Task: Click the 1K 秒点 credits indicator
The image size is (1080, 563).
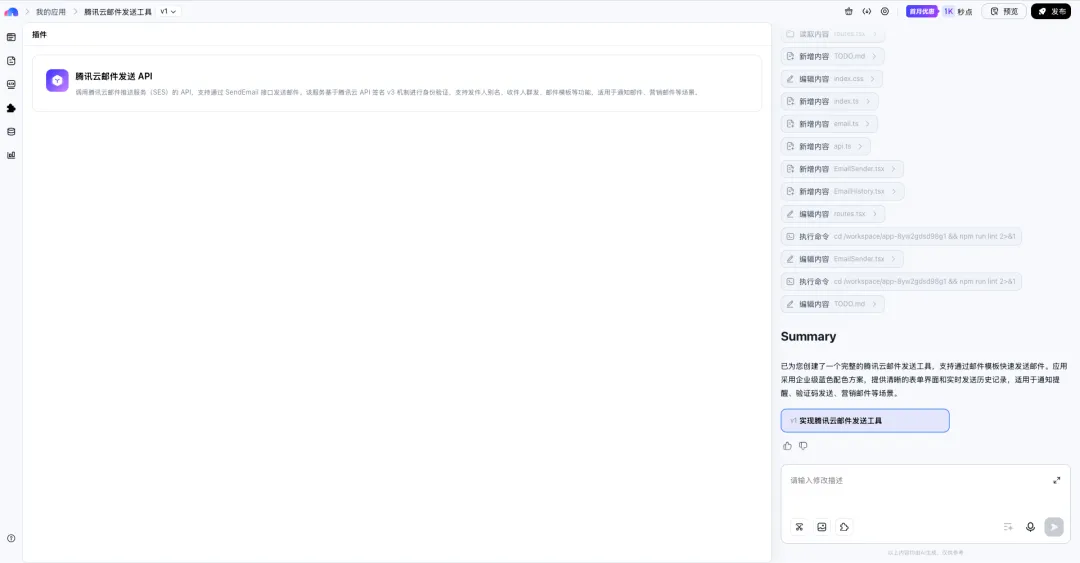Action: (x=957, y=11)
